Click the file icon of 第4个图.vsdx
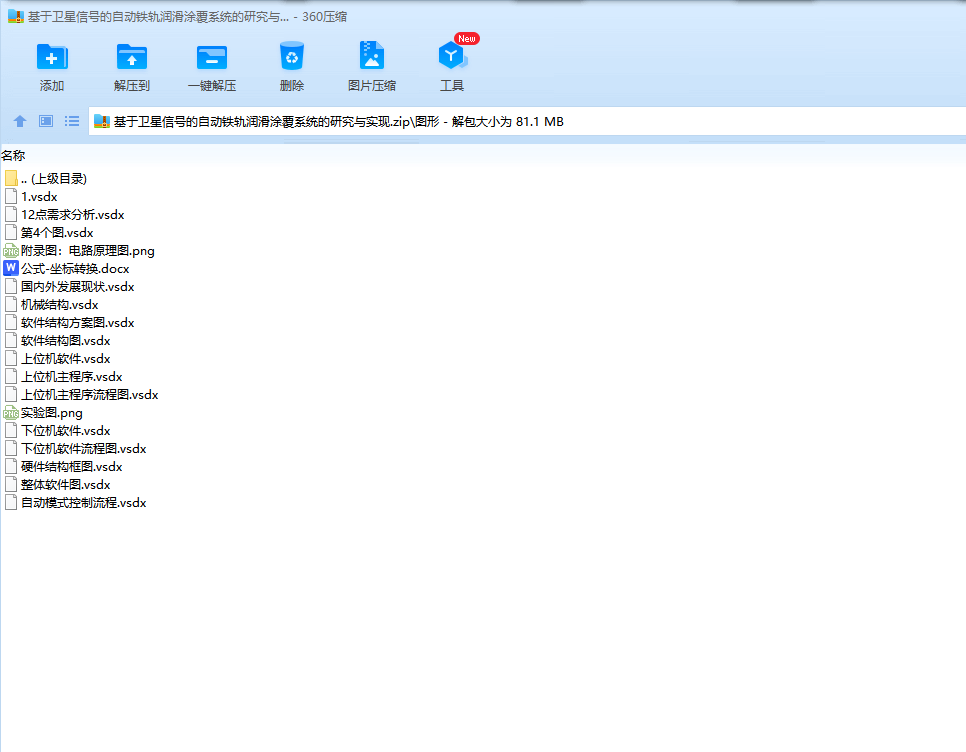The height and width of the screenshot is (752, 966). pyautogui.click(x=11, y=233)
